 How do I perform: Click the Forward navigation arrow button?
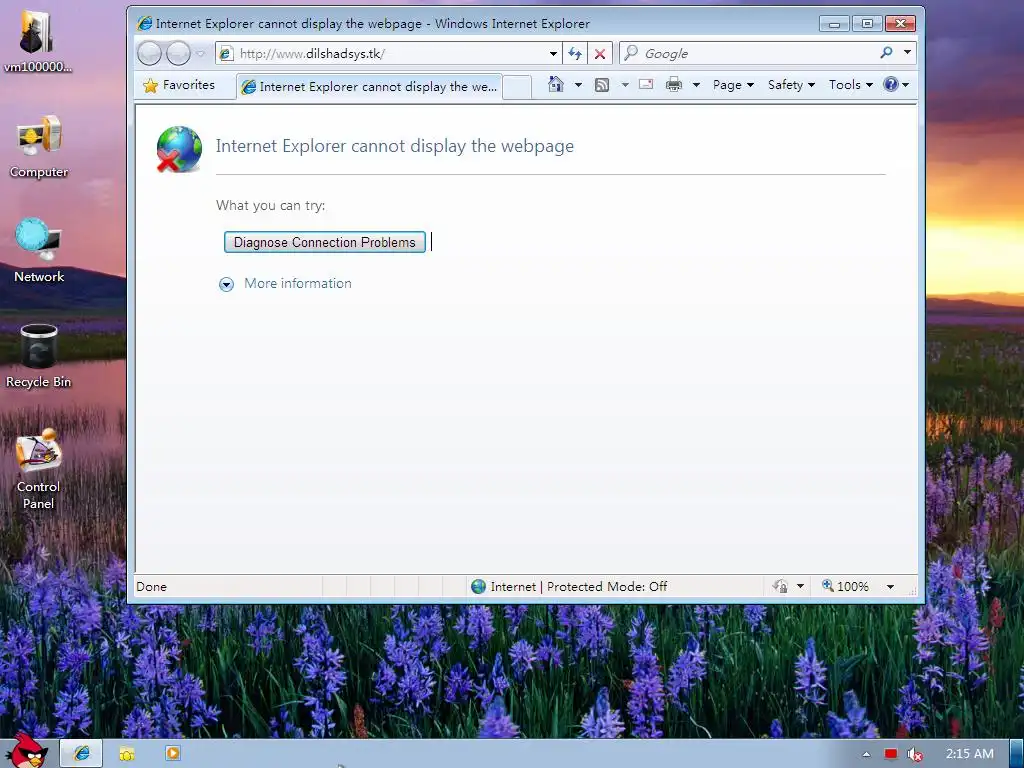pos(178,54)
